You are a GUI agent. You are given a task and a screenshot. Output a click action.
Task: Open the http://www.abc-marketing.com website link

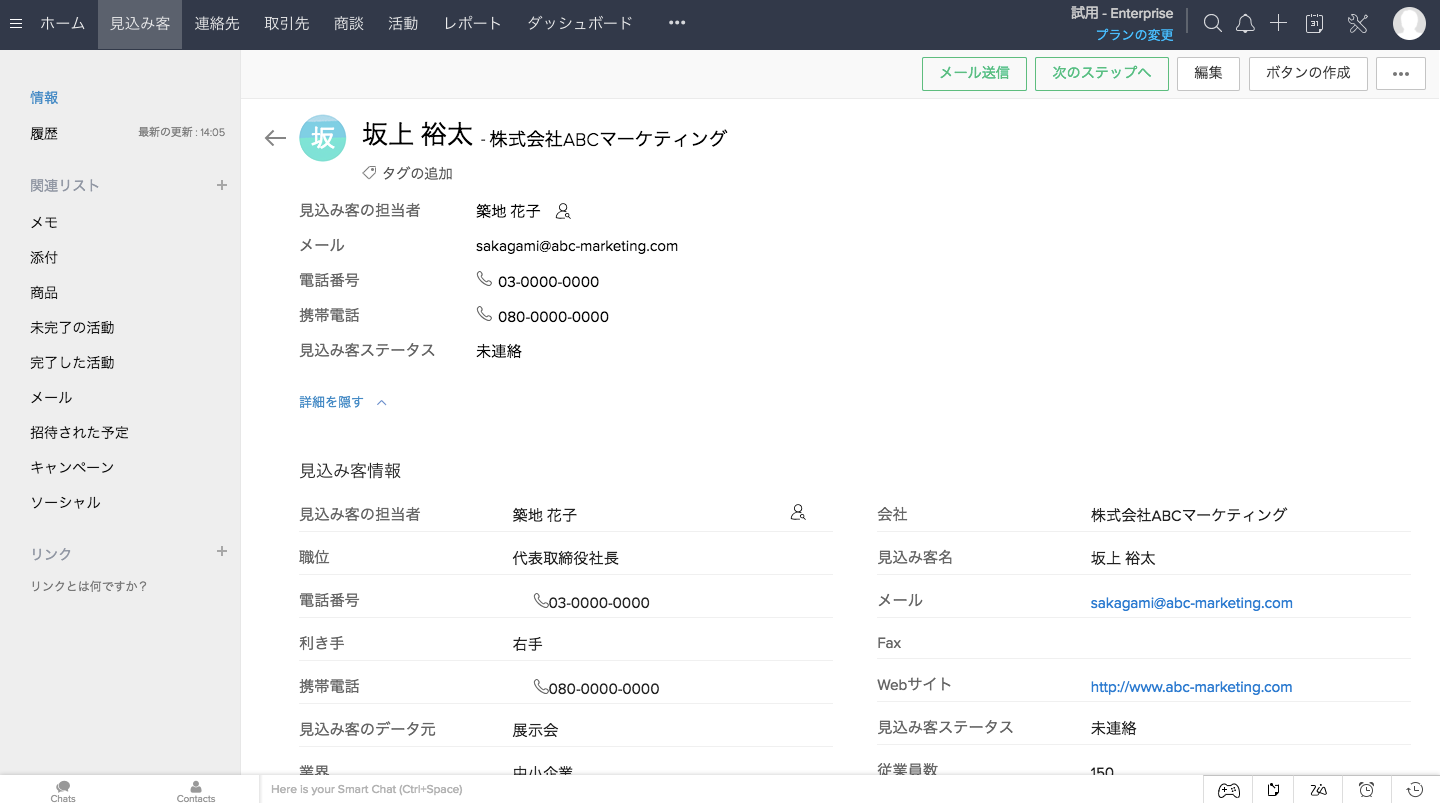coord(1191,687)
